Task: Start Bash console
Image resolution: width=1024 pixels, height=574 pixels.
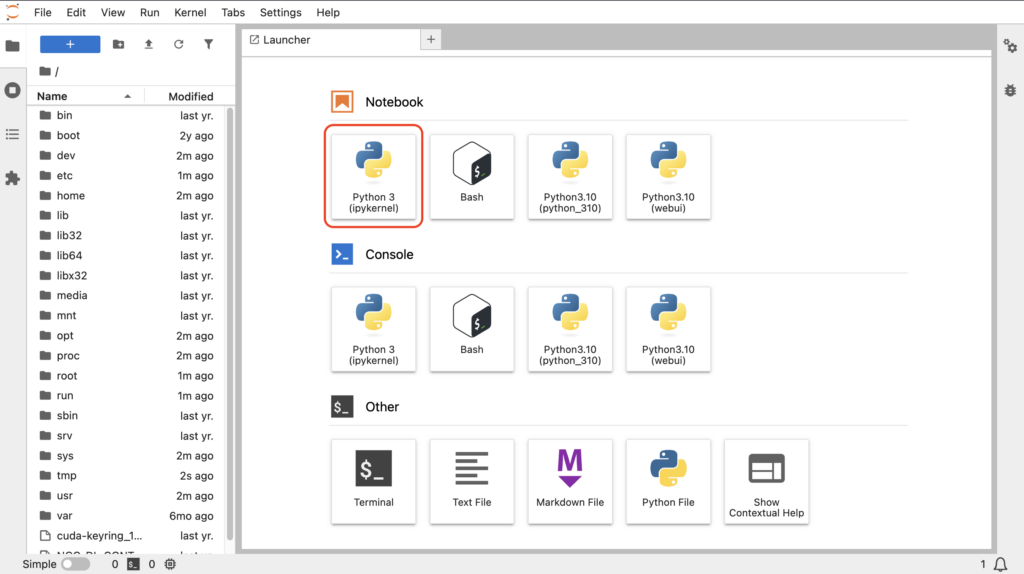Action: [472, 329]
